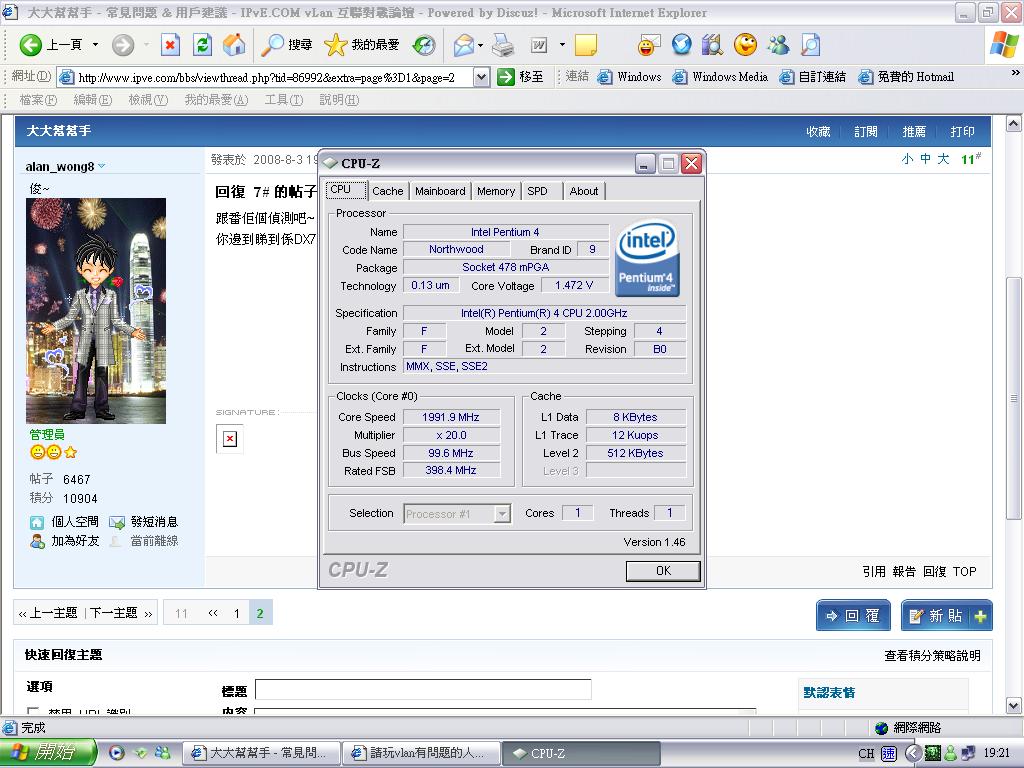The height and width of the screenshot is (768, 1024).
Task: Click the 回覆 reply button
Action: click(x=853, y=616)
